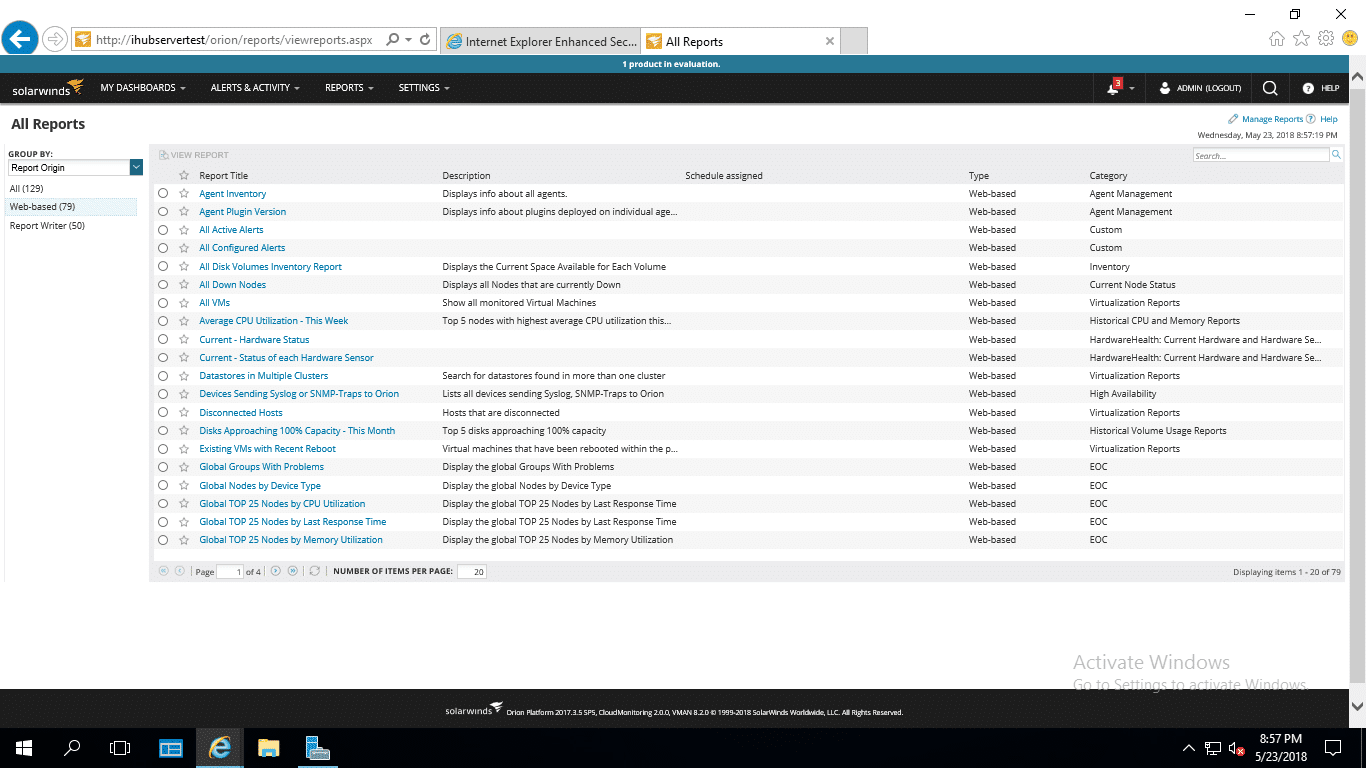Click the search magnifier in Orion header
The width and height of the screenshot is (1366, 768).
click(x=1270, y=88)
